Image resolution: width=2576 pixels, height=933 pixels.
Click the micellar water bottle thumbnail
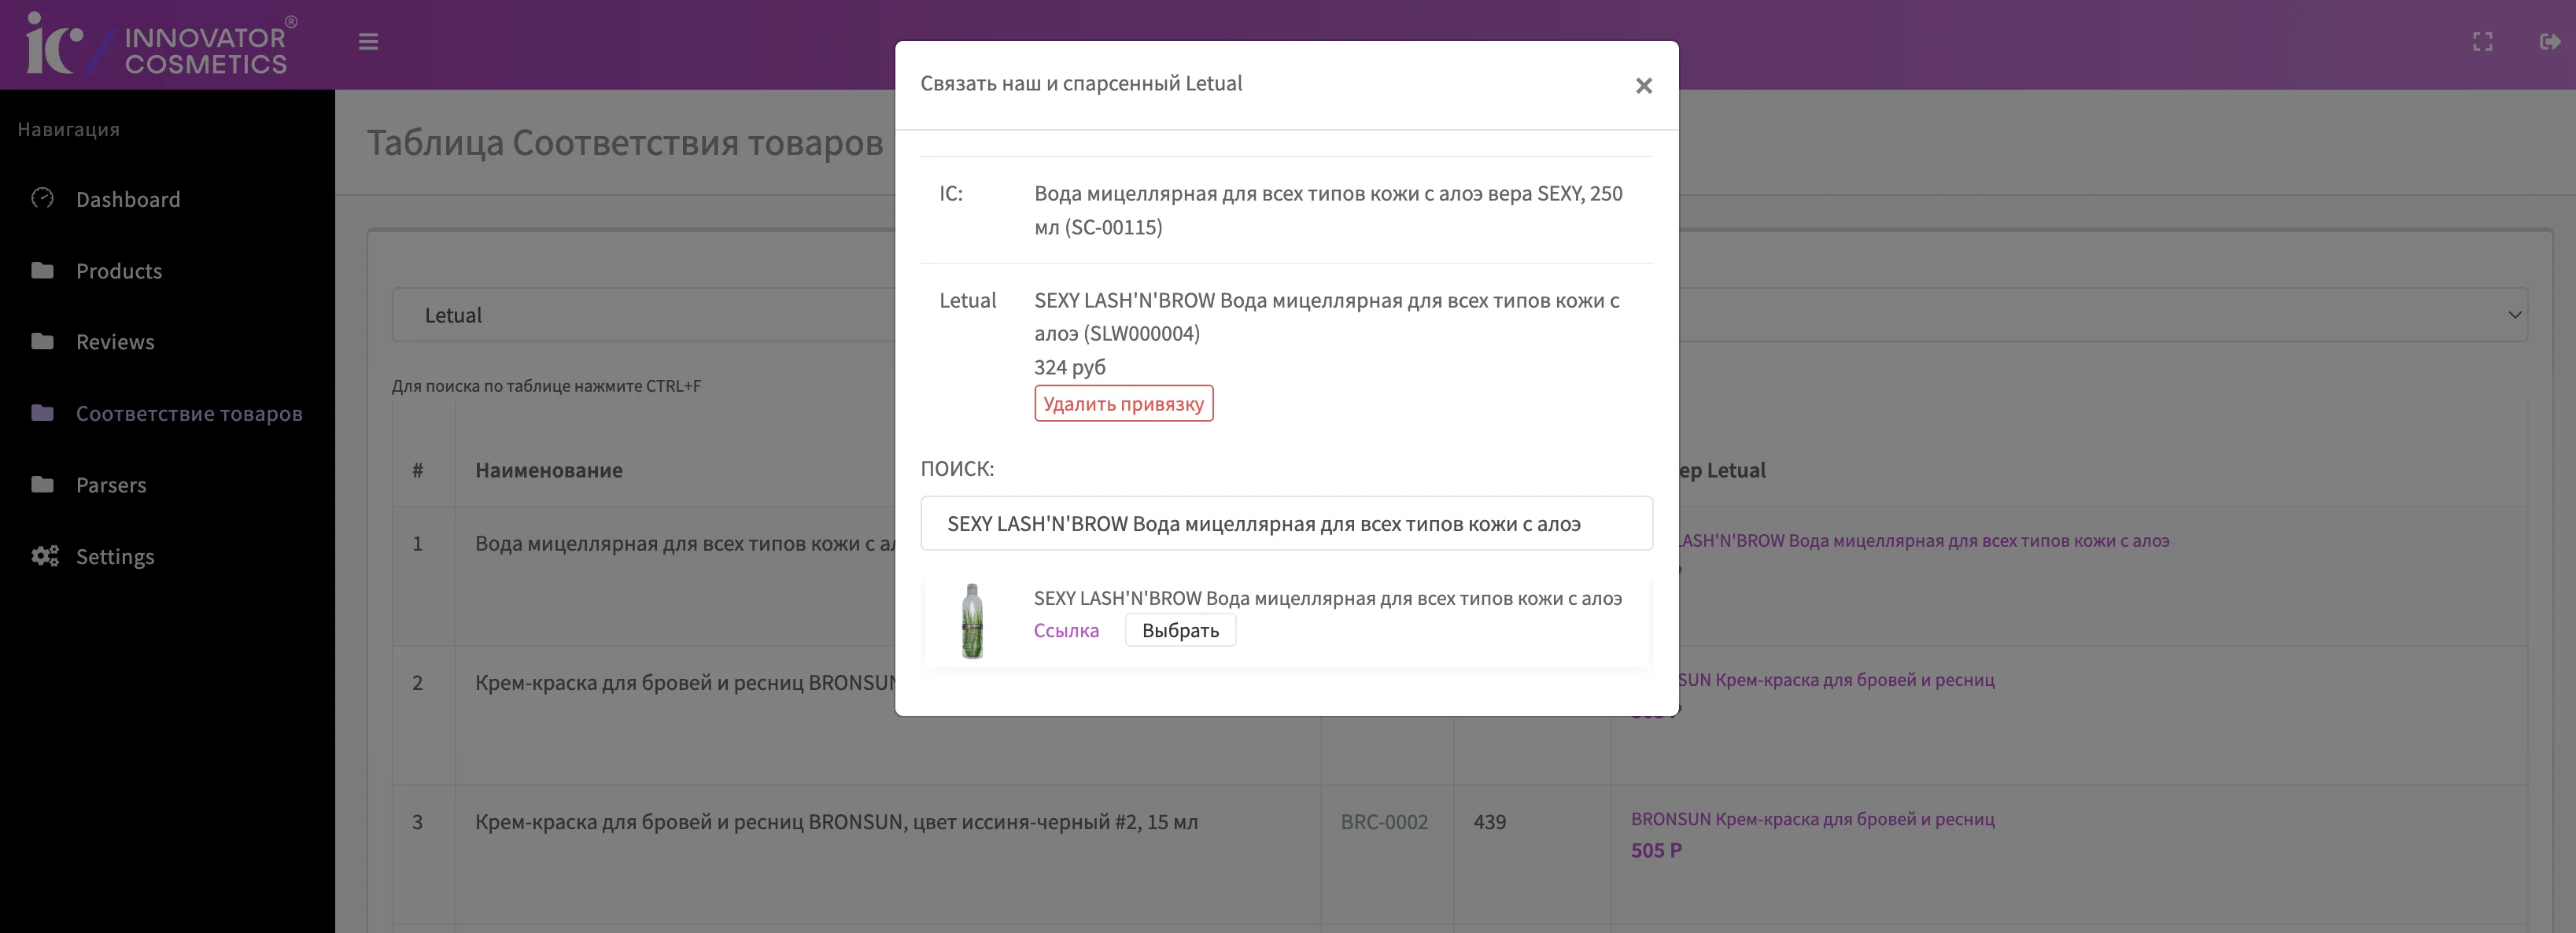[x=971, y=621]
